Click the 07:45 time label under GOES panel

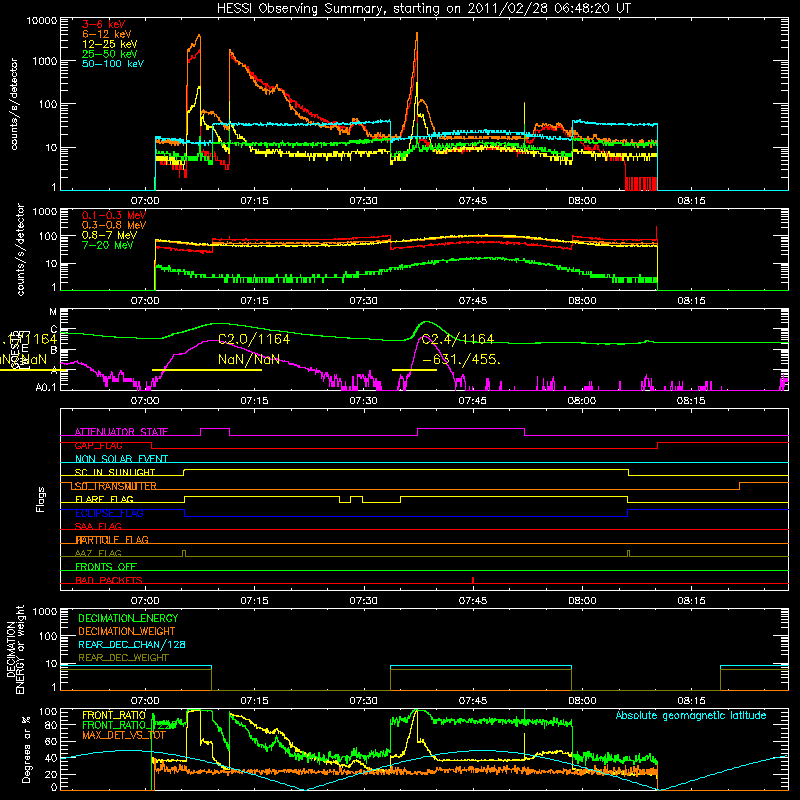click(x=472, y=401)
